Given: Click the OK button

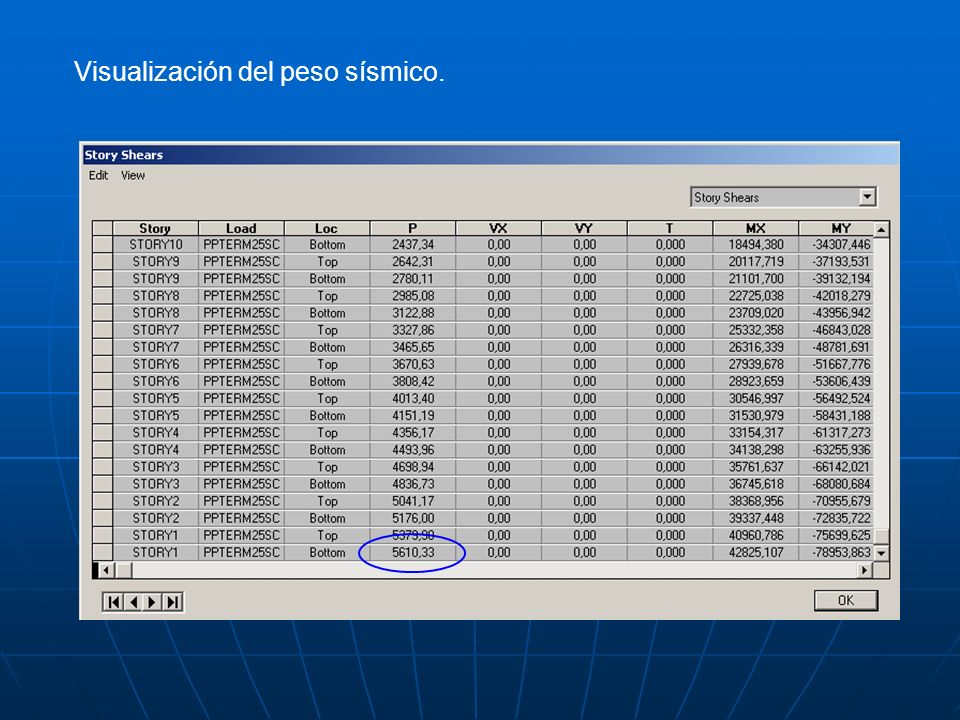Looking at the screenshot, I should pyautogui.click(x=846, y=601).
